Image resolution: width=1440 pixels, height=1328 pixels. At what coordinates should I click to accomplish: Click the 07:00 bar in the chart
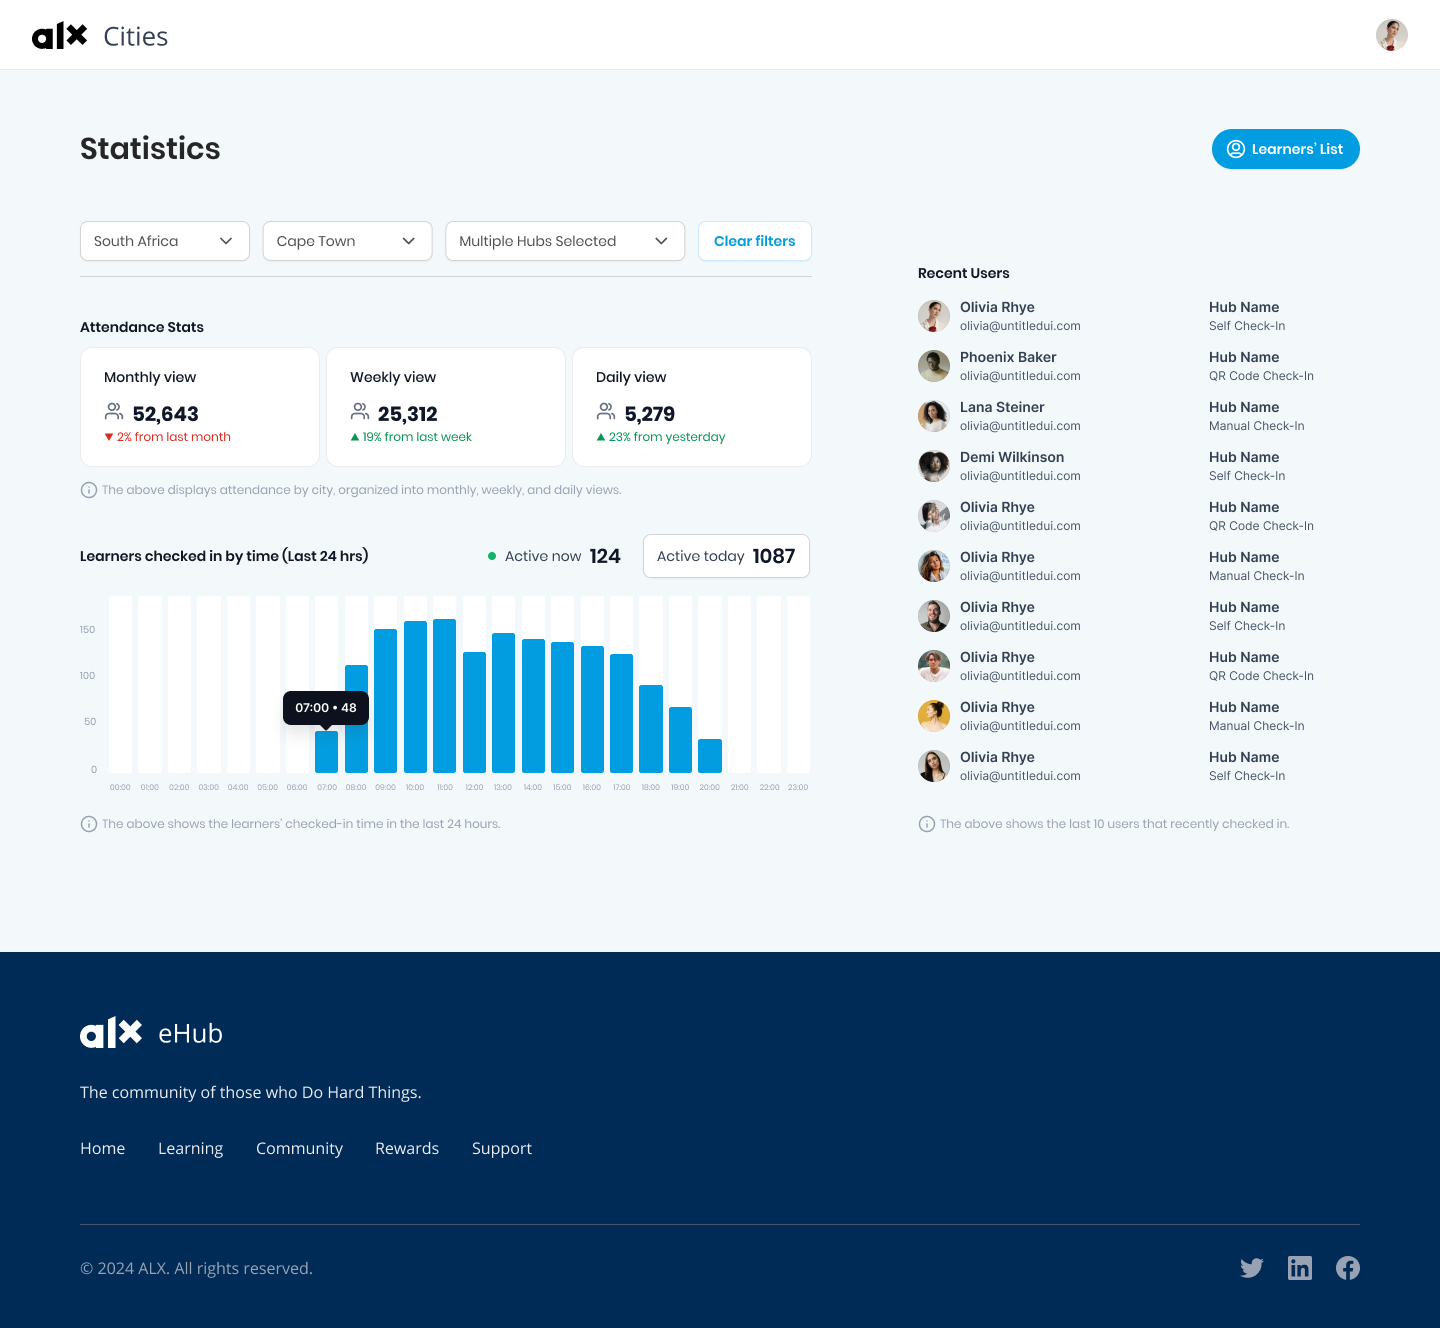click(326, 752)
